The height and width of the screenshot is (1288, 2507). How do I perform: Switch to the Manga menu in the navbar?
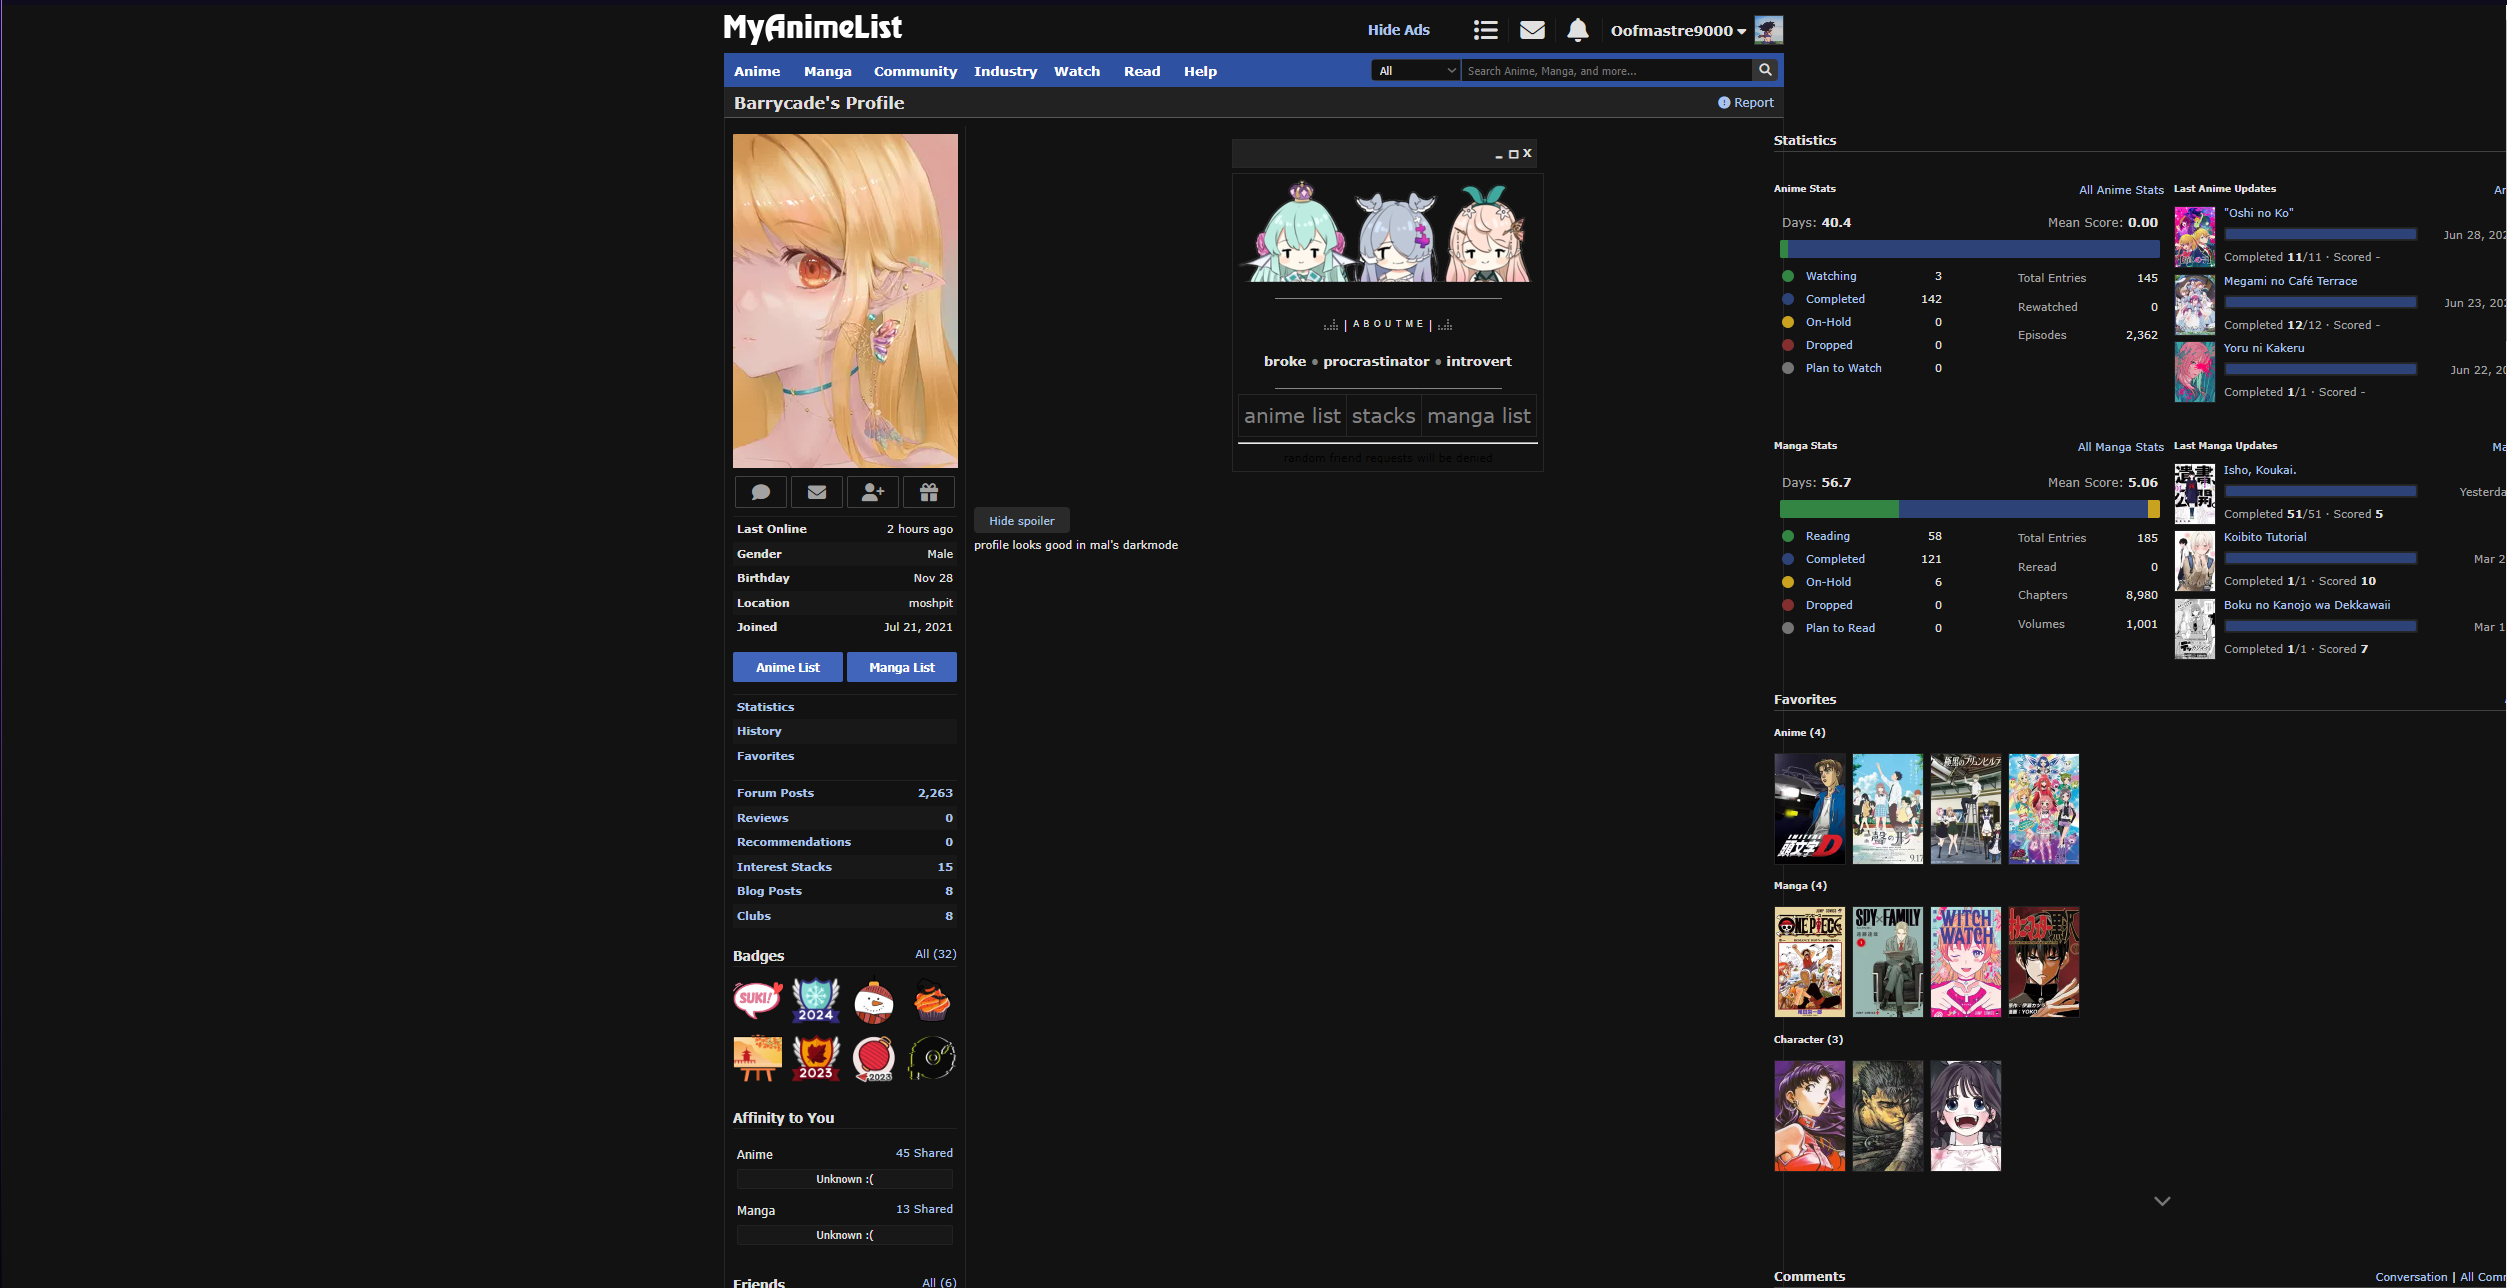coord(827,71)
